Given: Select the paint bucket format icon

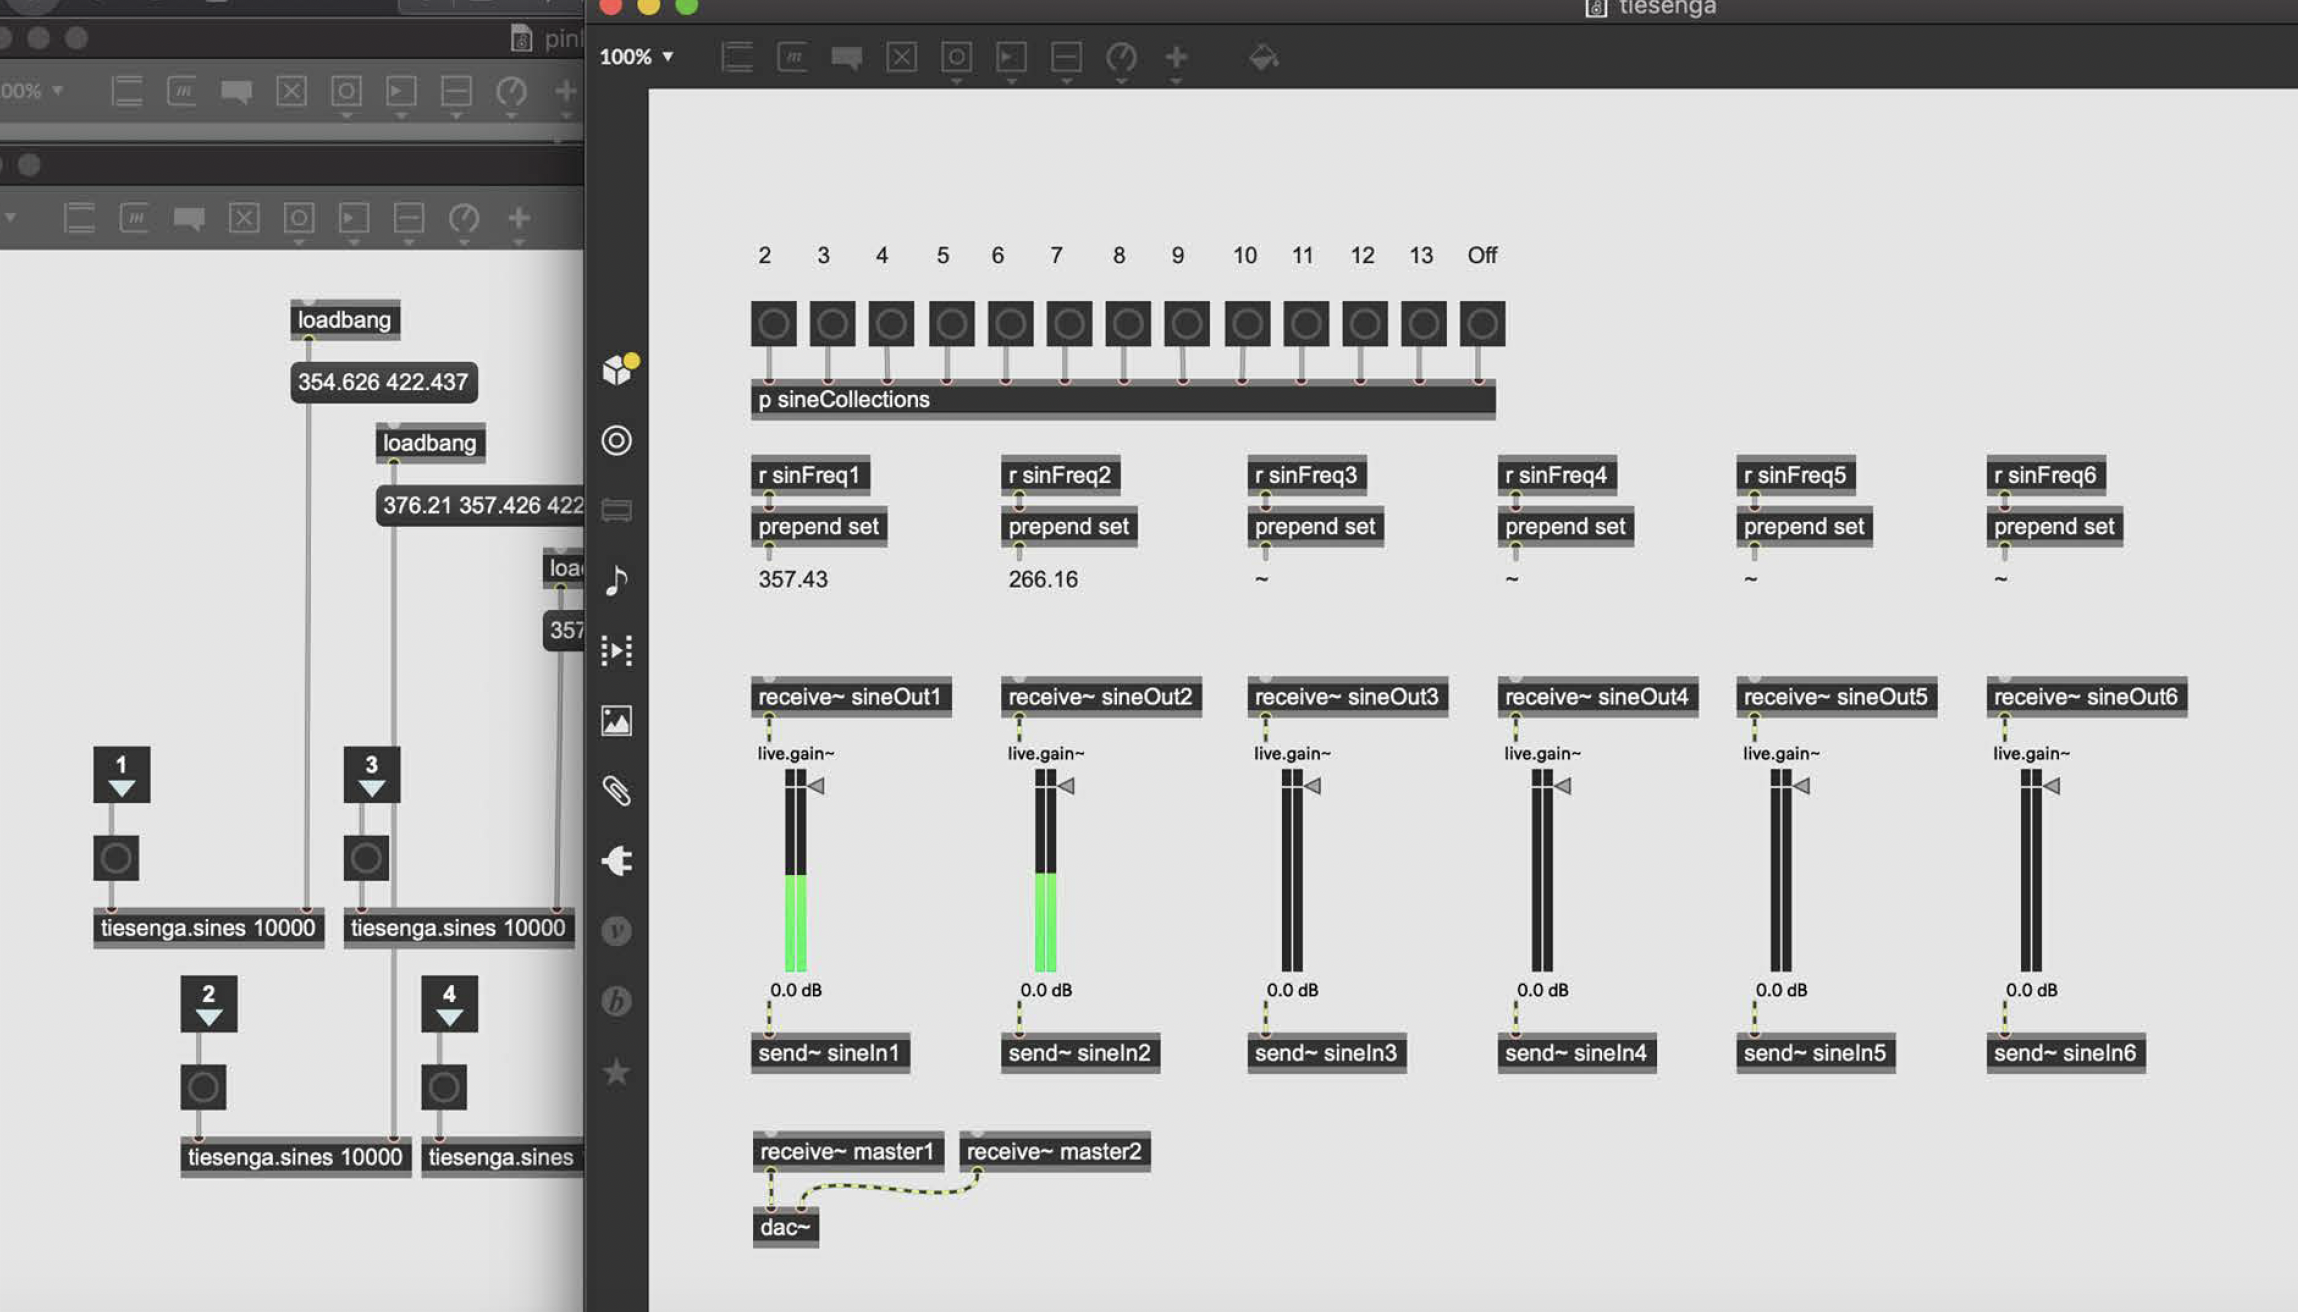Looking at the screenshot, I should (1263, 57).
